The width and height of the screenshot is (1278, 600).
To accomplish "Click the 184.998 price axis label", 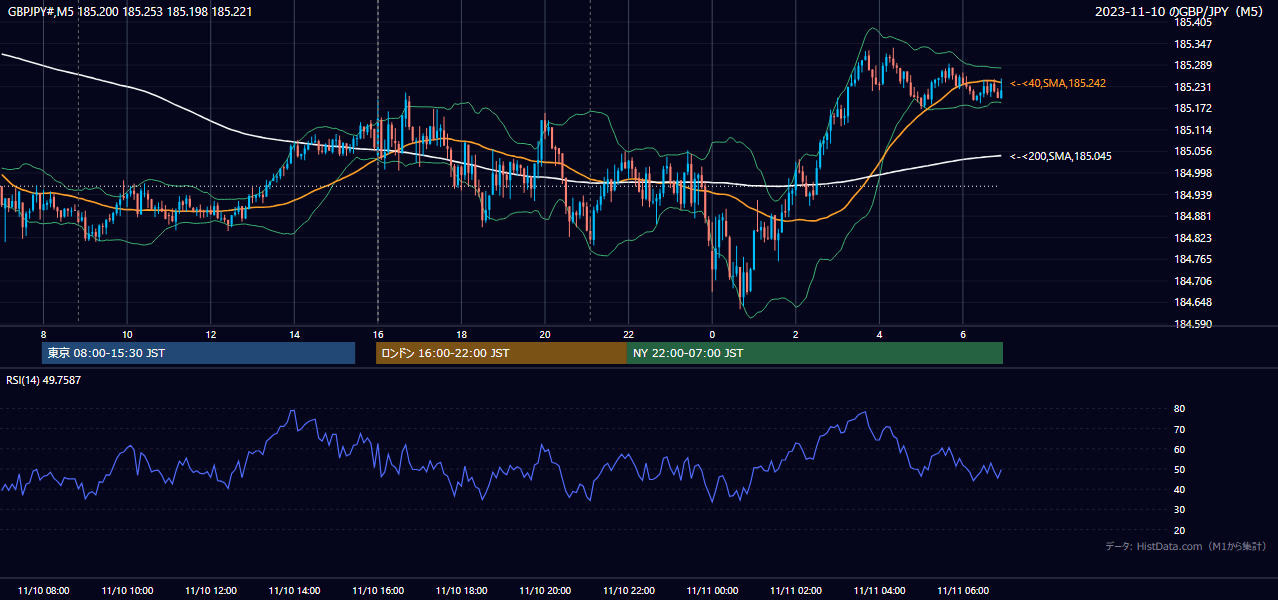I will point(1193,173).
